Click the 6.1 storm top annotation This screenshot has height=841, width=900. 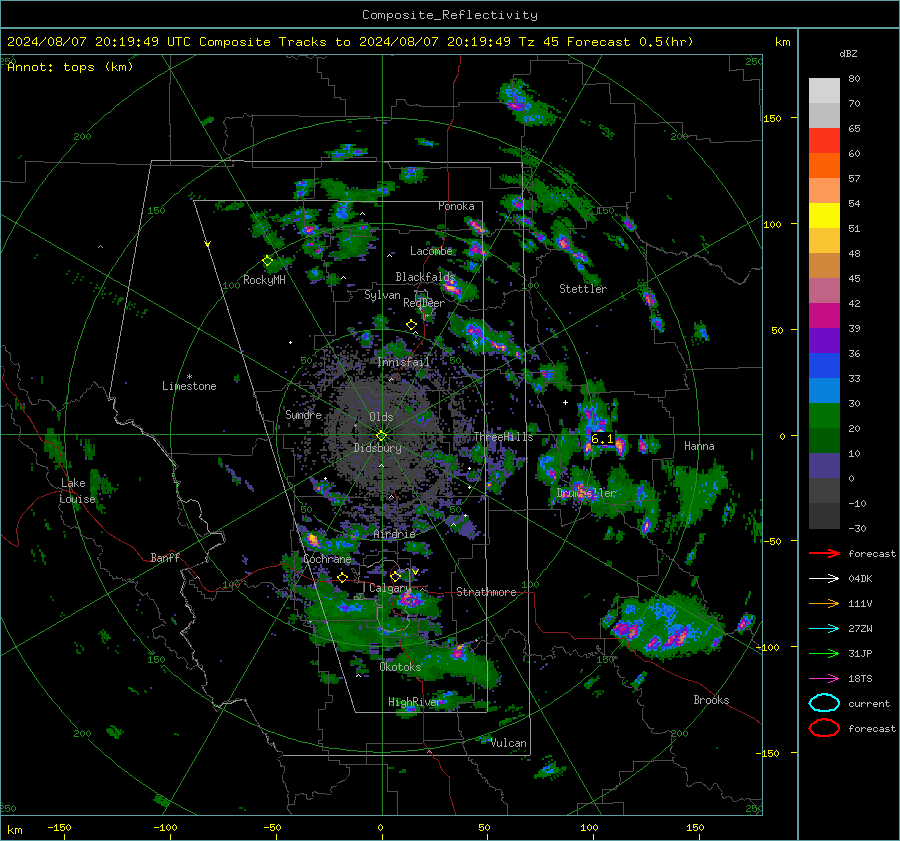pos(602,439)
